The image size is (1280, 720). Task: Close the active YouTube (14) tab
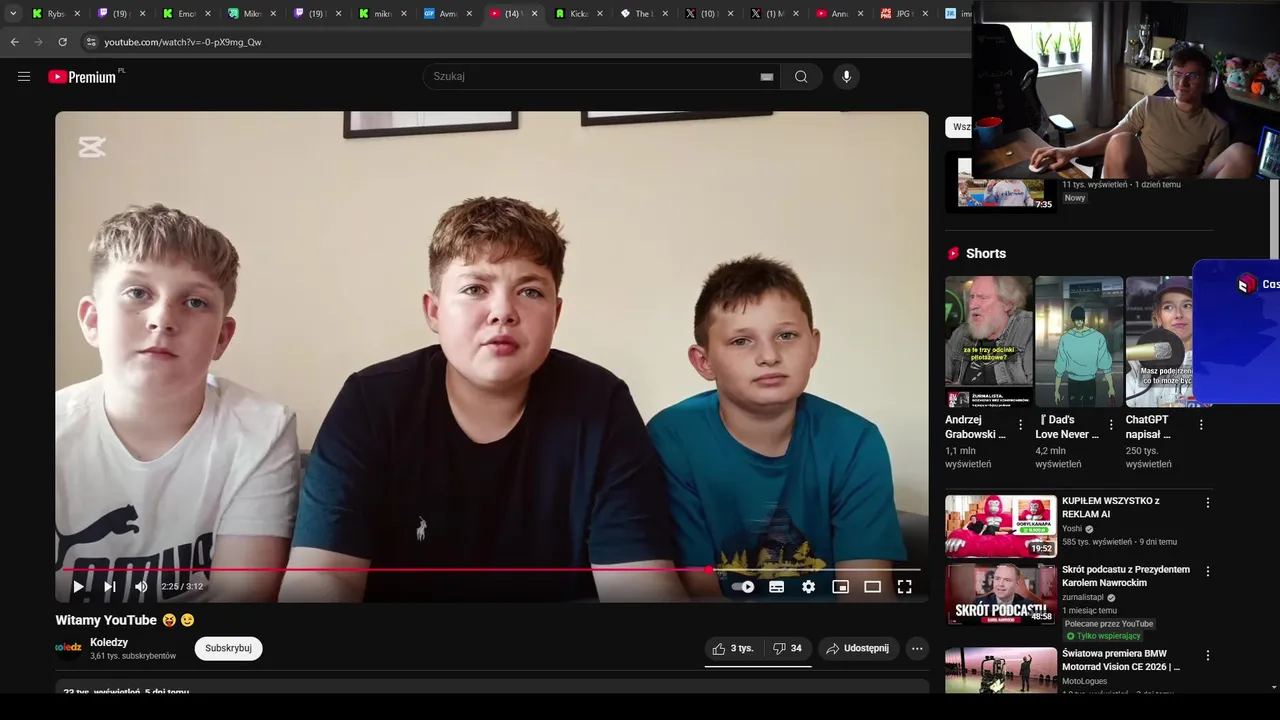point(534,14)
